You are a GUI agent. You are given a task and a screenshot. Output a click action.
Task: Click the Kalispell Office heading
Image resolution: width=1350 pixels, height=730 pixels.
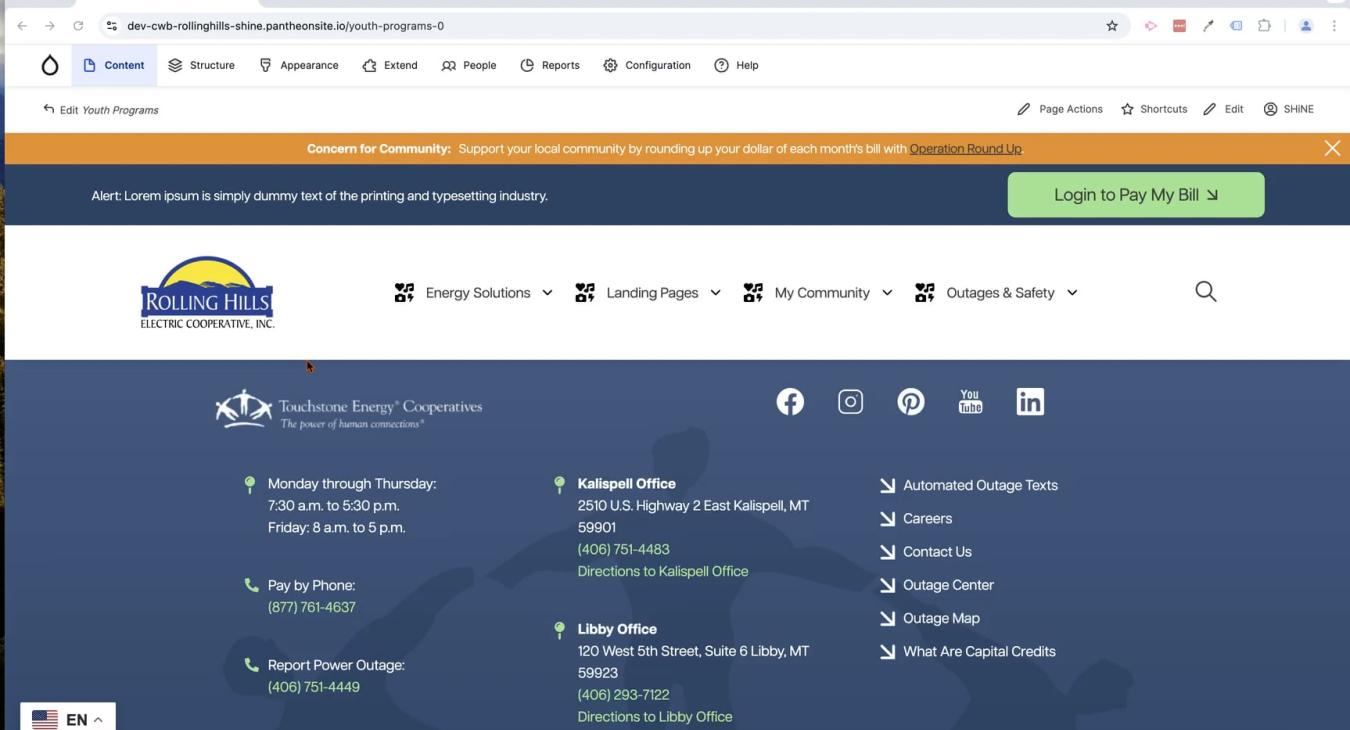click(627, 483)
